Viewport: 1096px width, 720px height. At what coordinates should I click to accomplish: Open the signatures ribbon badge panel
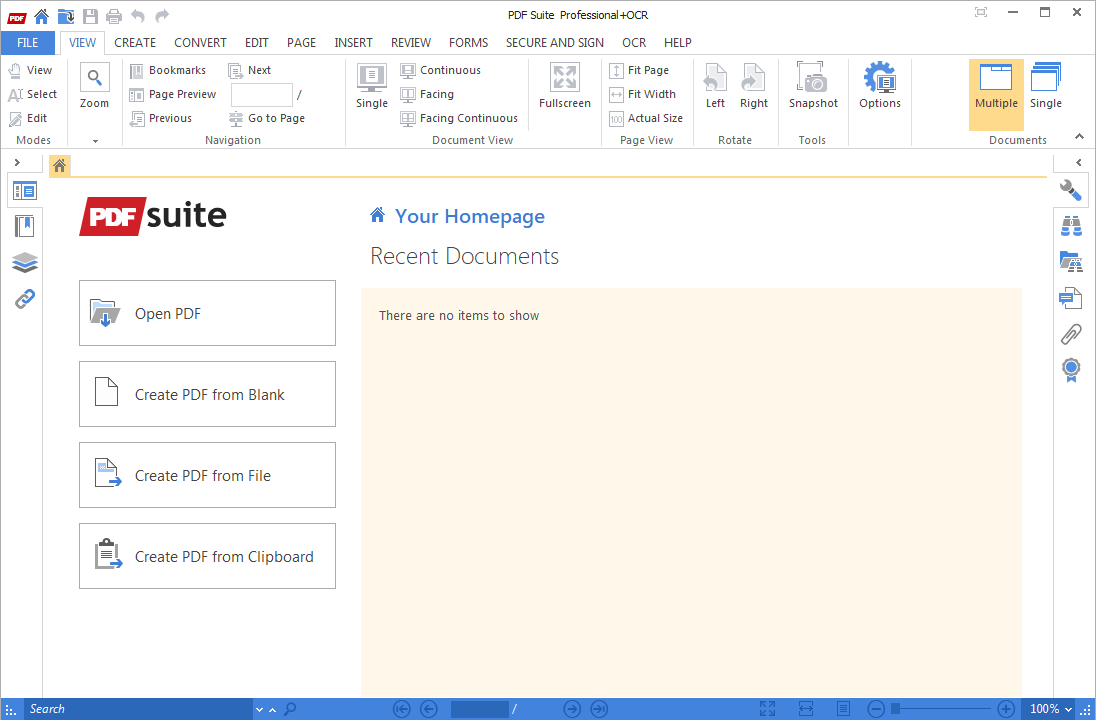(x=1071, y=370)
